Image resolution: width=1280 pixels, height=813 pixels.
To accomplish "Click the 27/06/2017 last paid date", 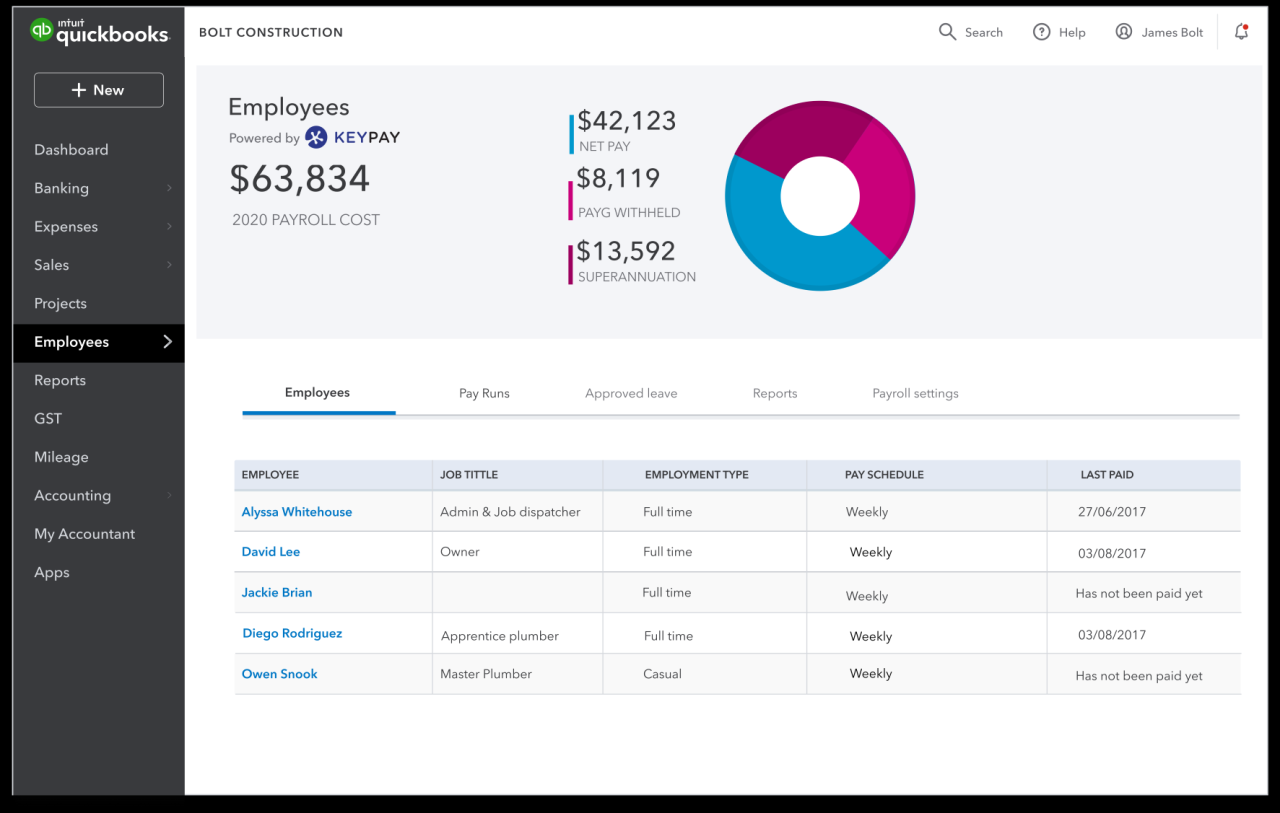I will click(x=1112, y=512).
